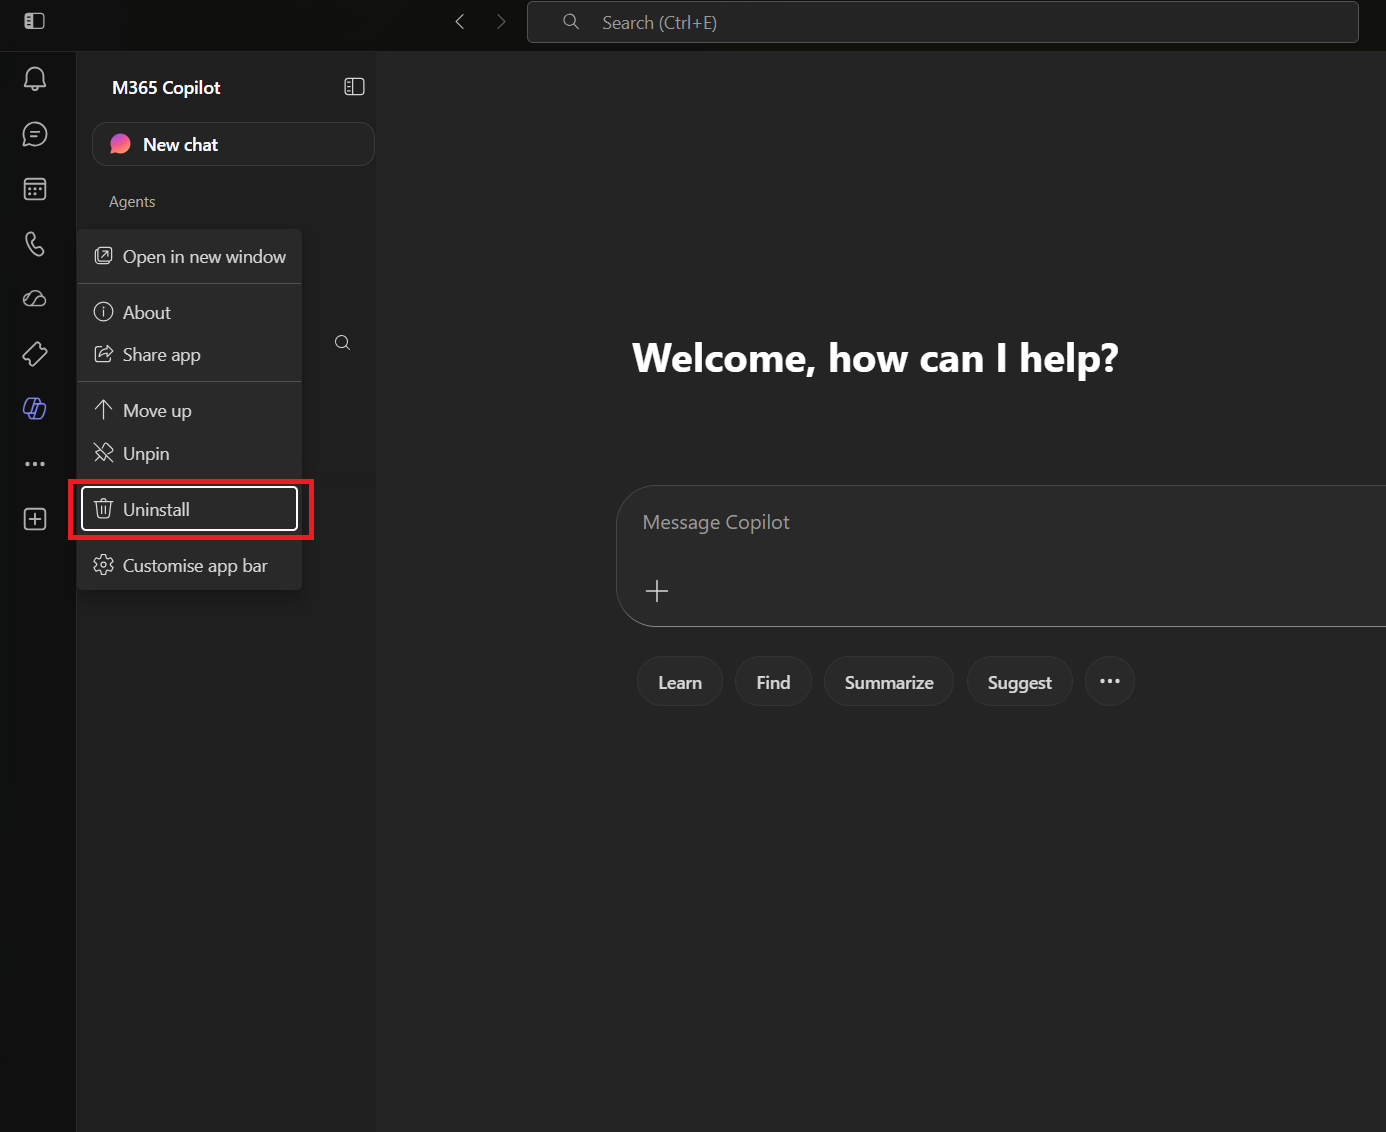Image resolution: width=1386 pixels, height=1132 pixels.
Task: Select Share app from the menu
Action: [189, 355]
